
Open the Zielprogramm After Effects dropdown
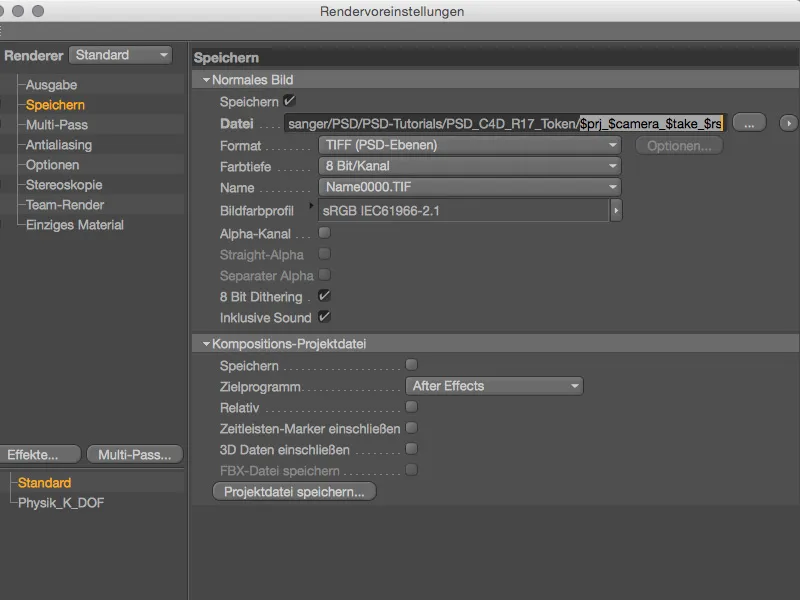pyautogui.click(x=494, y=386)
